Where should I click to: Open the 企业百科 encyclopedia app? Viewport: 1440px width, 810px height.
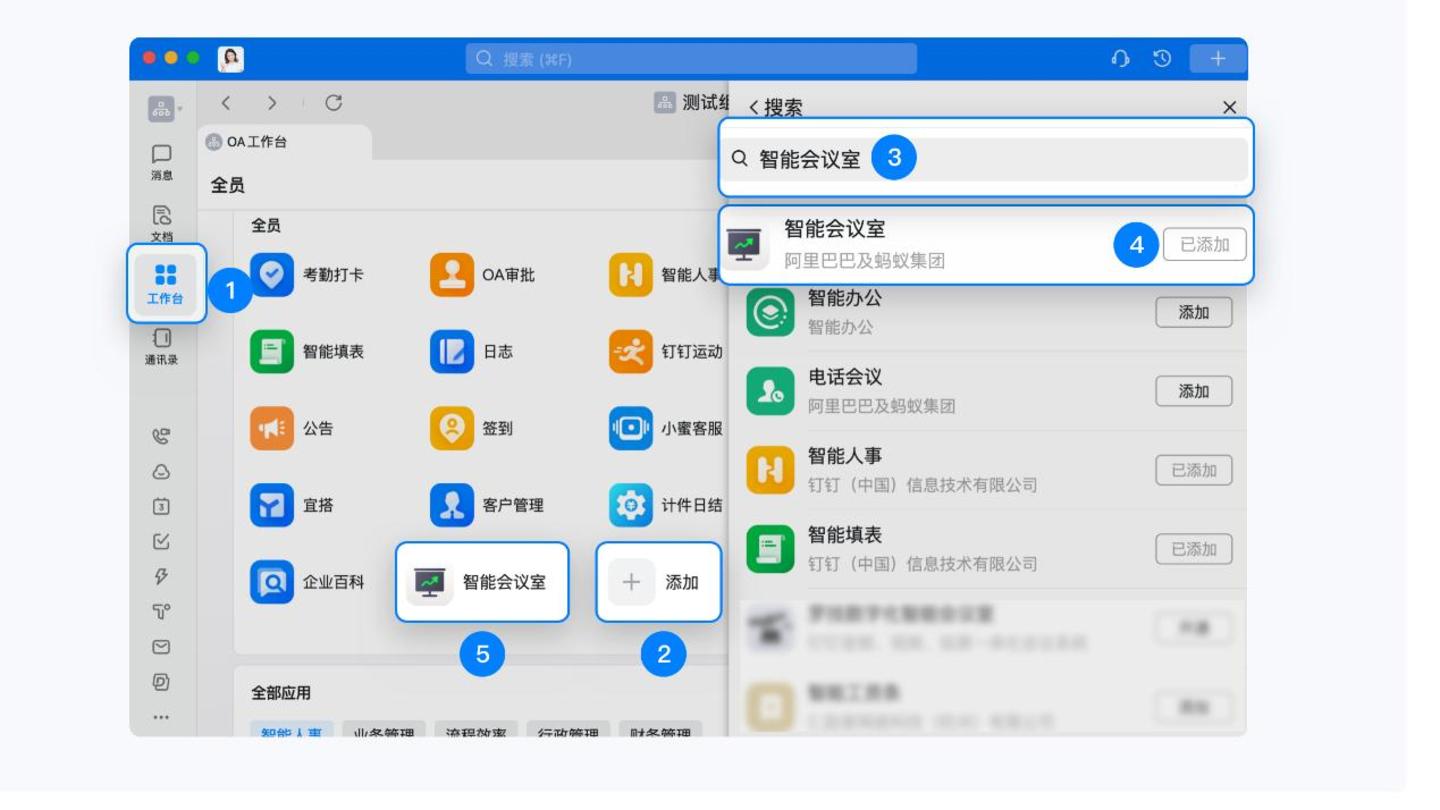coord(307,582)
